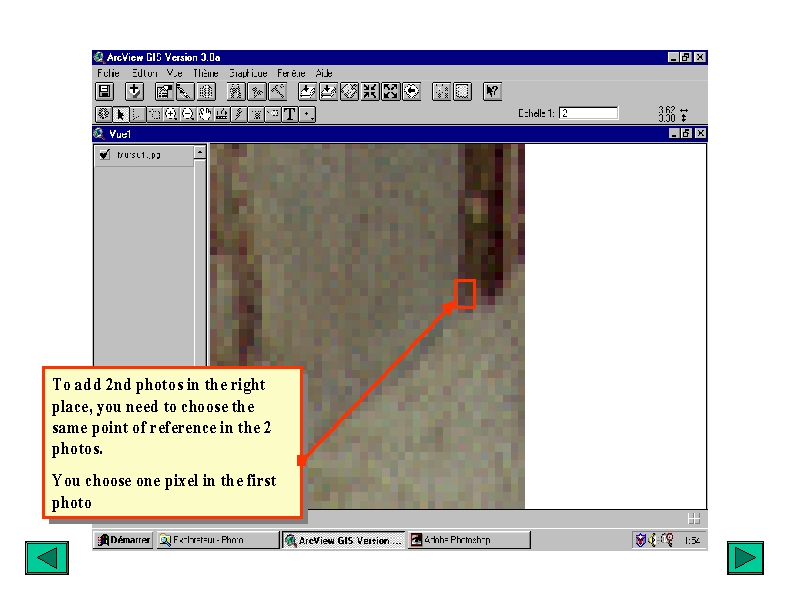Click ArcView GIS Version taskbar button

[344, 540]
